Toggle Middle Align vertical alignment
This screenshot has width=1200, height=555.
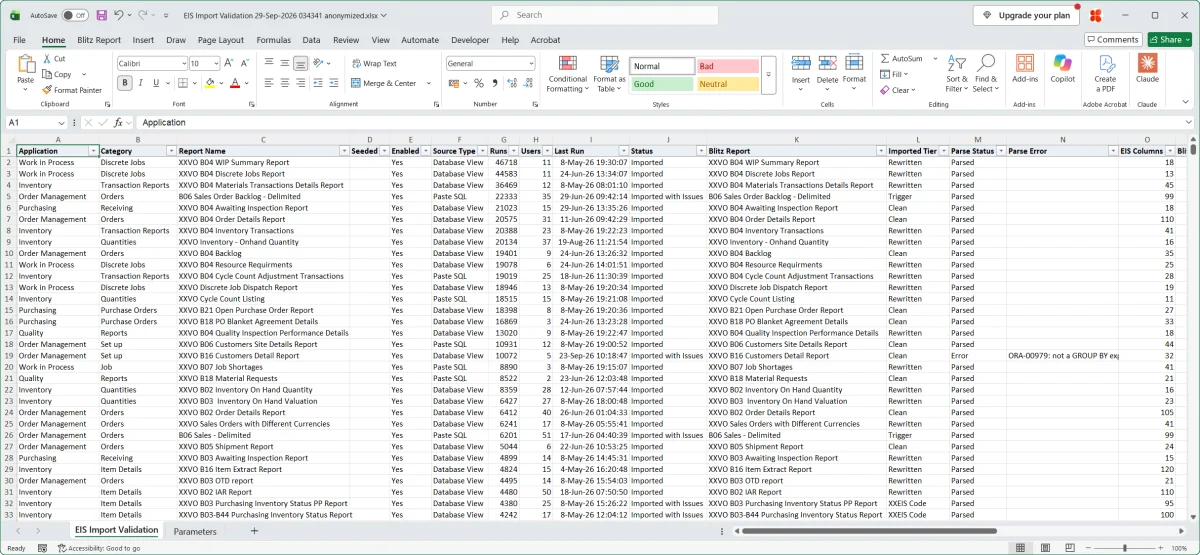click(x=285, y=63)
